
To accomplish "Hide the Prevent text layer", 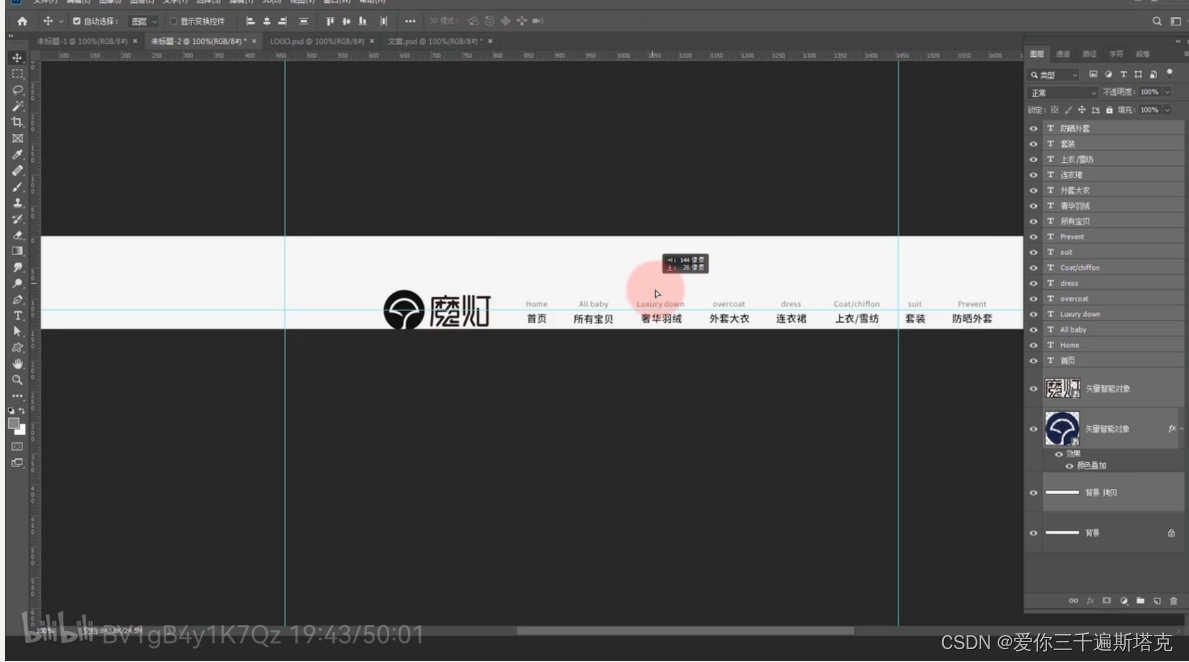I will (1033, 237).
